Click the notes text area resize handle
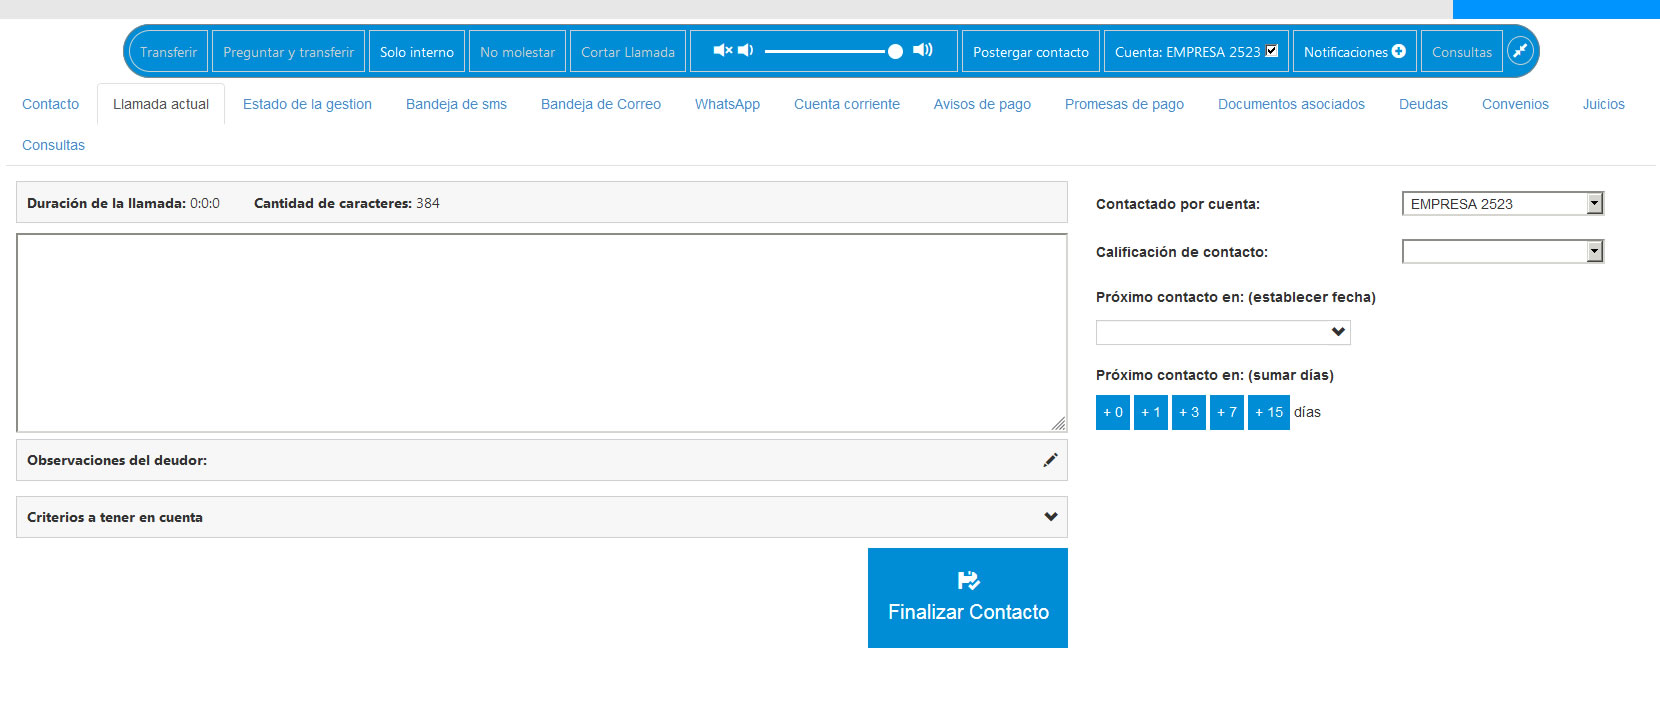The image size is (1660, 716). (x=1058, y=423)
